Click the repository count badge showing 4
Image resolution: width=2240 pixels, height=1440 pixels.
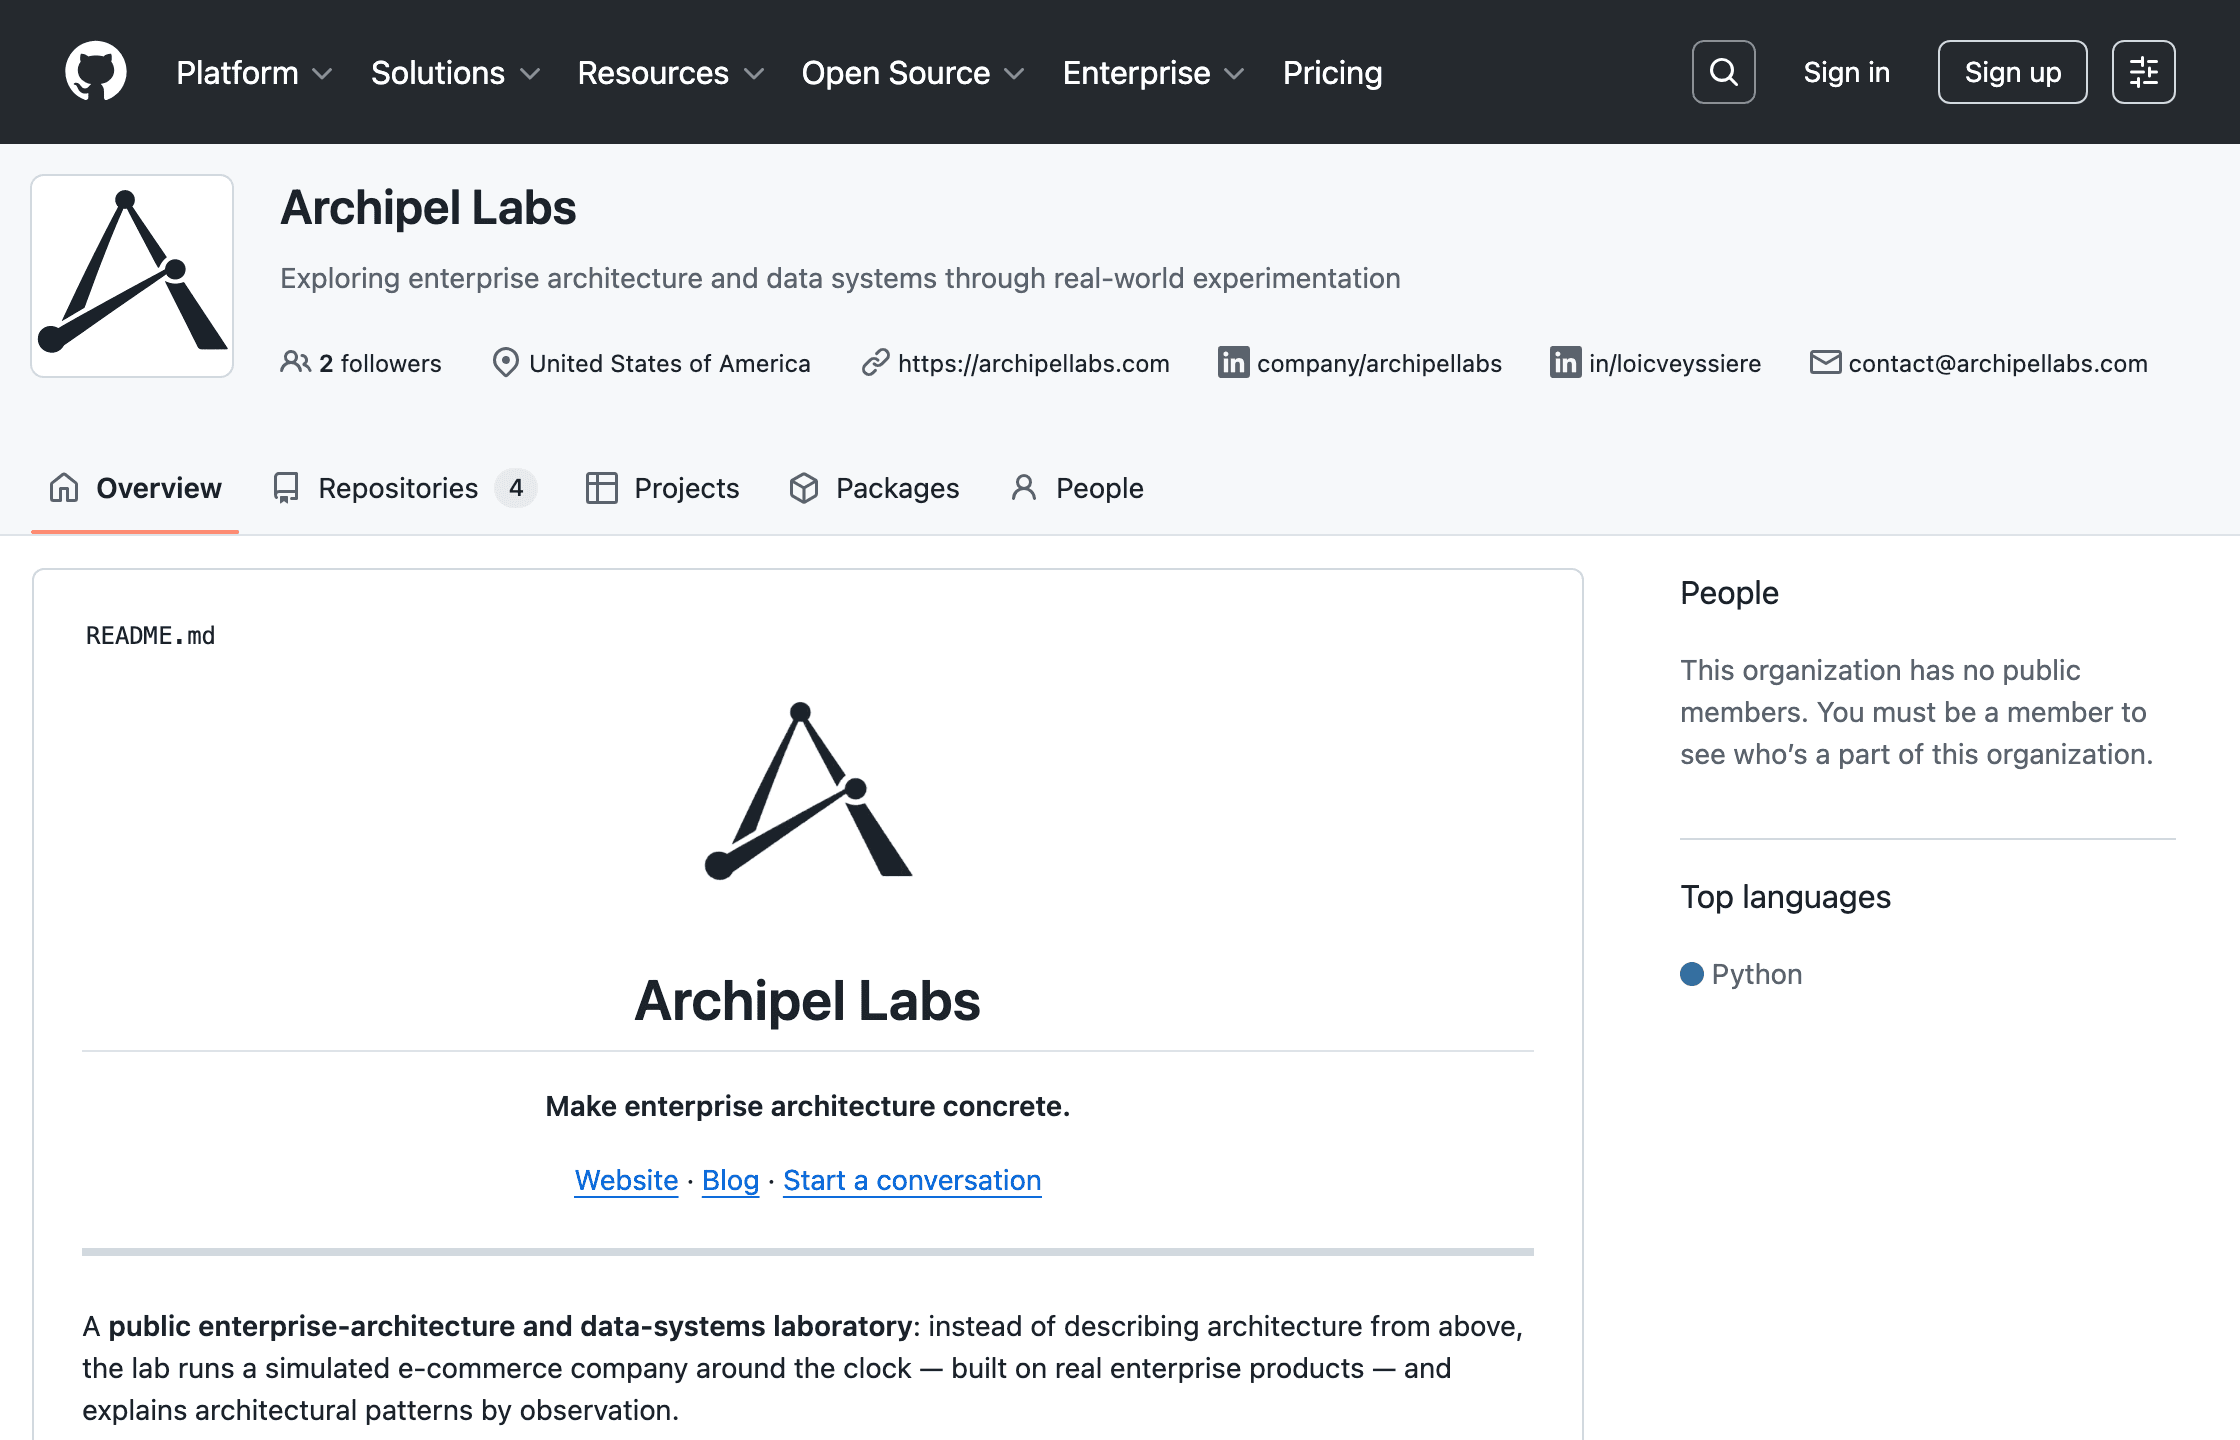tap(516, 488)
